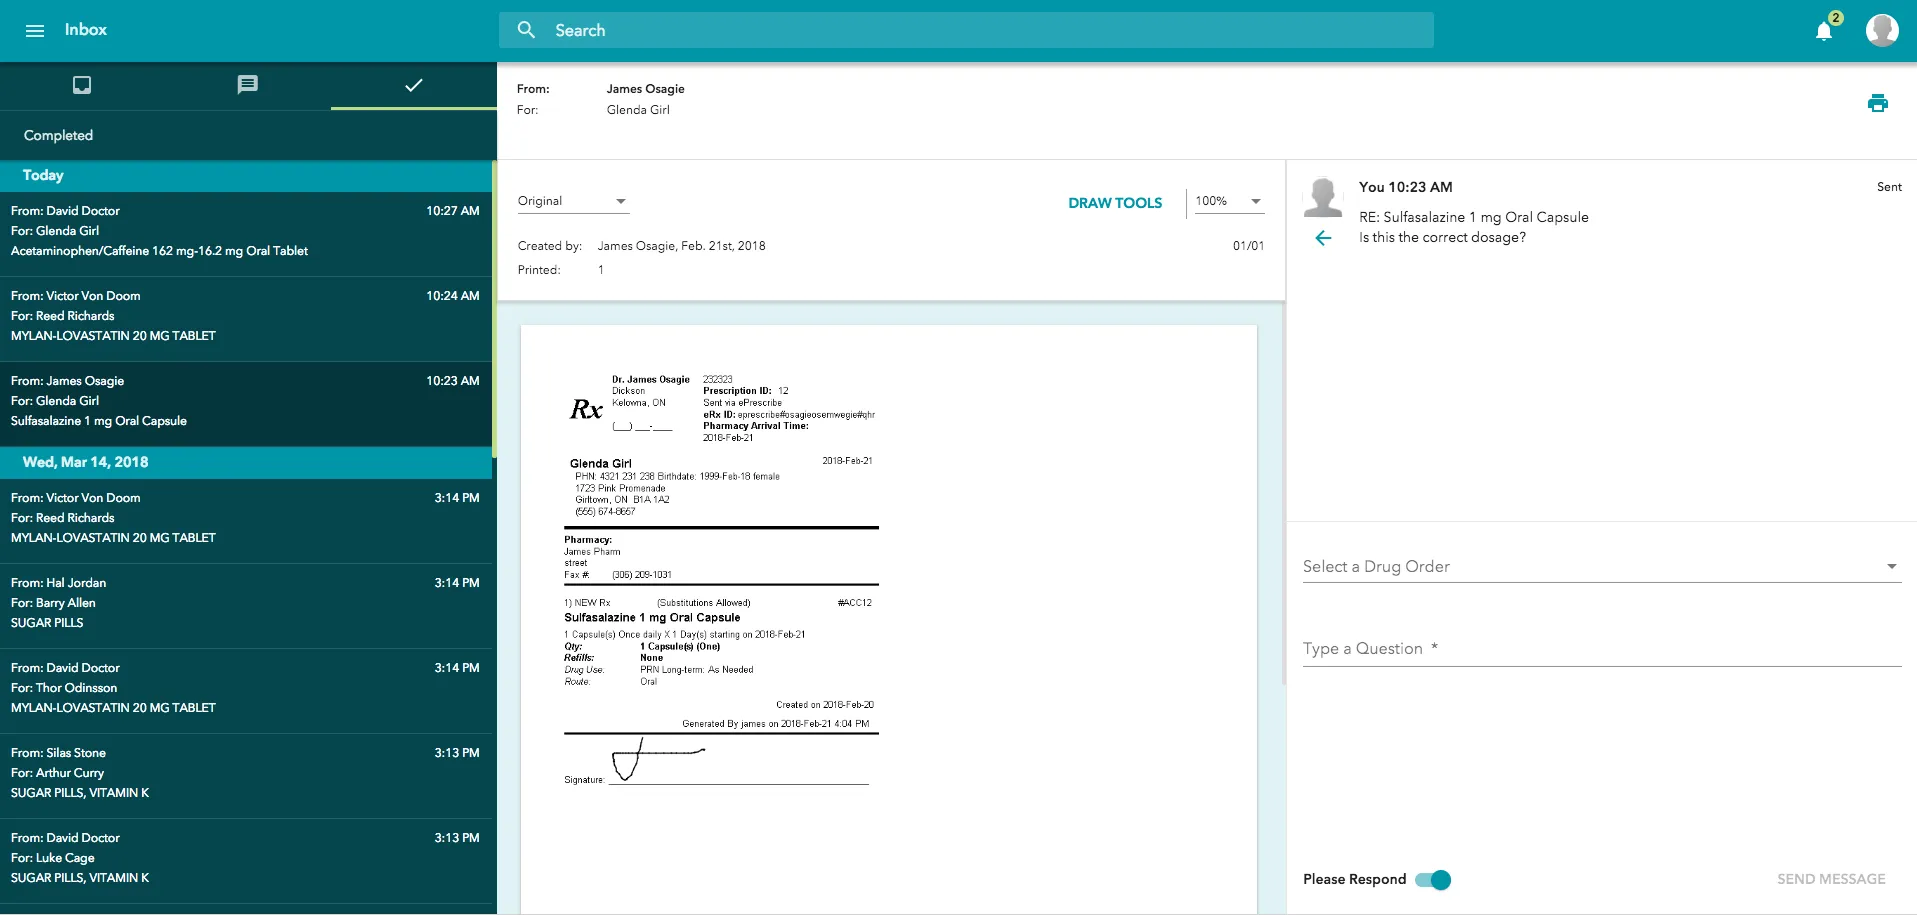Click the Completed section label
This screenshot has width=1917, height=915.
57,135
